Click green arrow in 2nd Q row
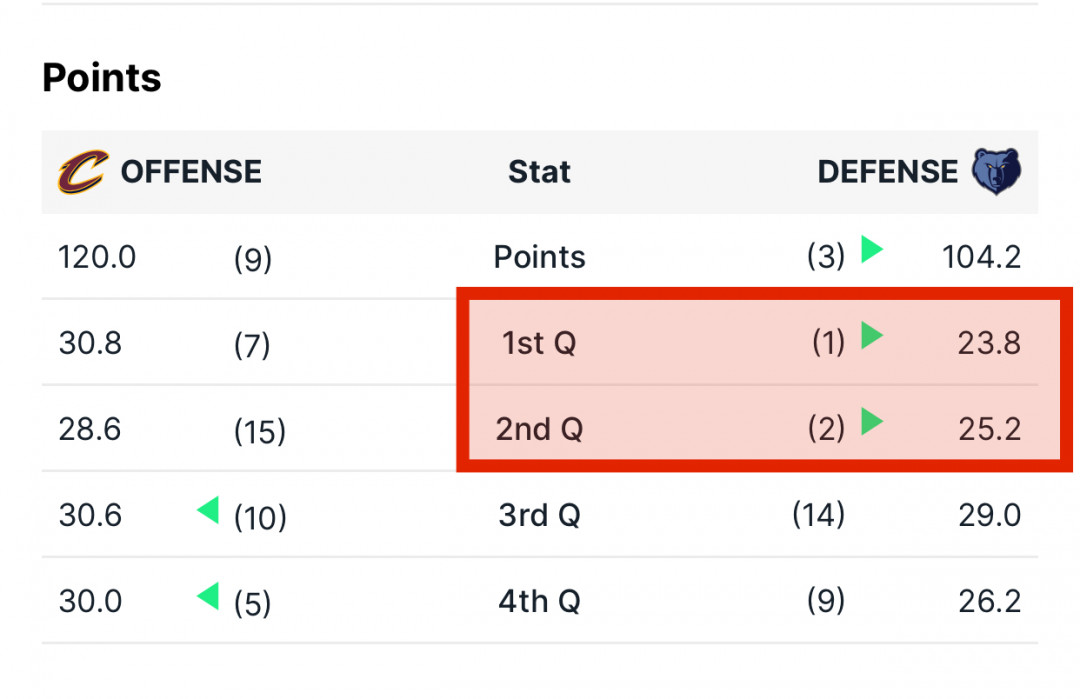 point(872,421)
